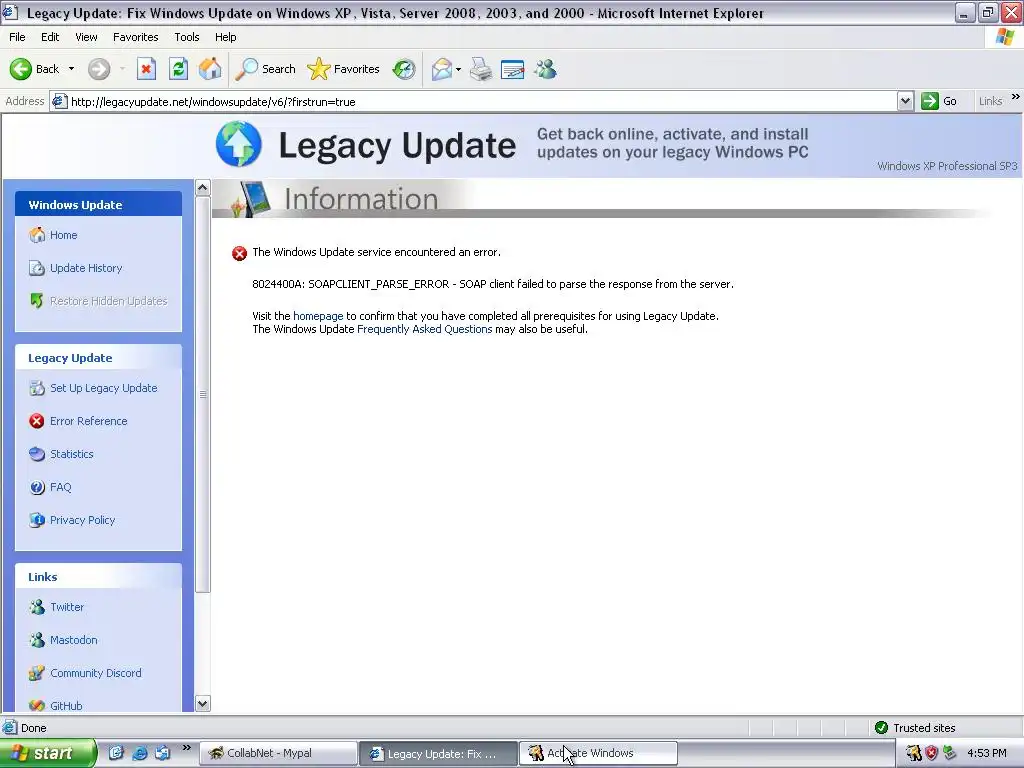Open the History toolbar icon
This screenshot has height=768, width=1024.
[404, 69]
